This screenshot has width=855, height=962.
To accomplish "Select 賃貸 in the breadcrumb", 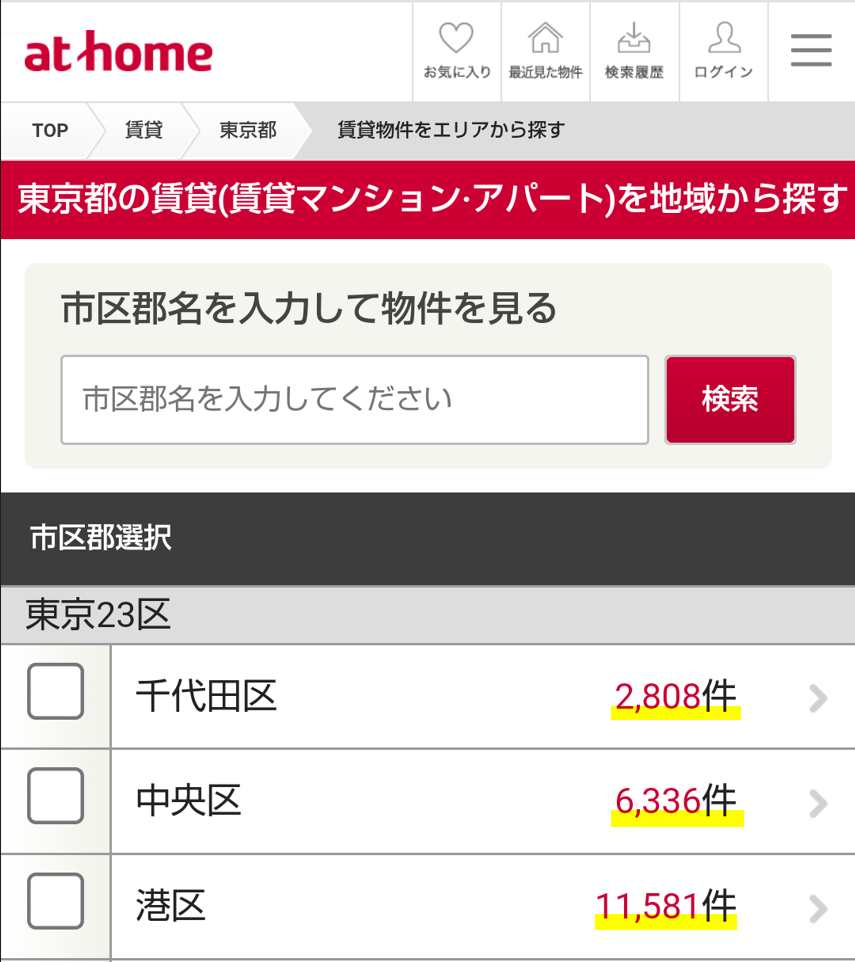I will pyautogui.click(x=144, y=130).
